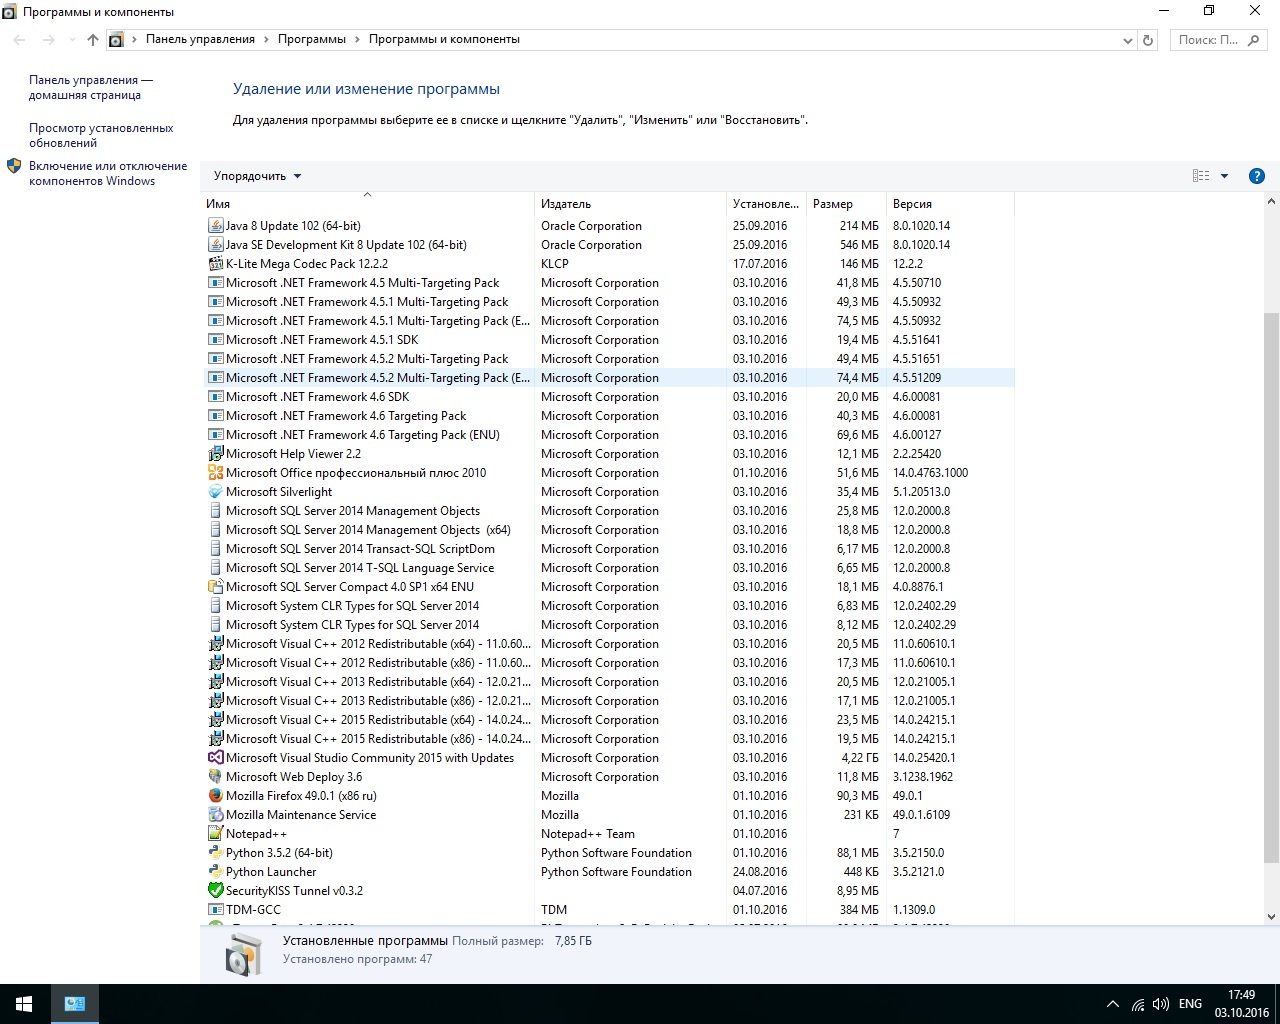Screen dimensions: 1280x1024
Task: Sort by the Установлено column header
Action: click(766, 204)
